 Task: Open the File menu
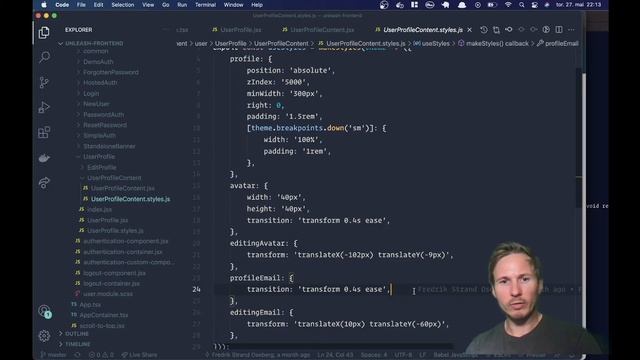pyautogui.click(x=81, y=5)
